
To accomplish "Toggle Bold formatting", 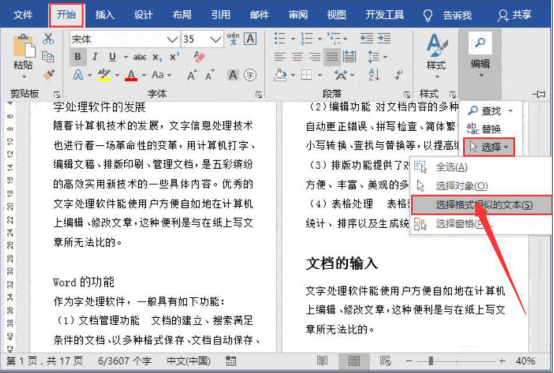I will pos(78,57).
